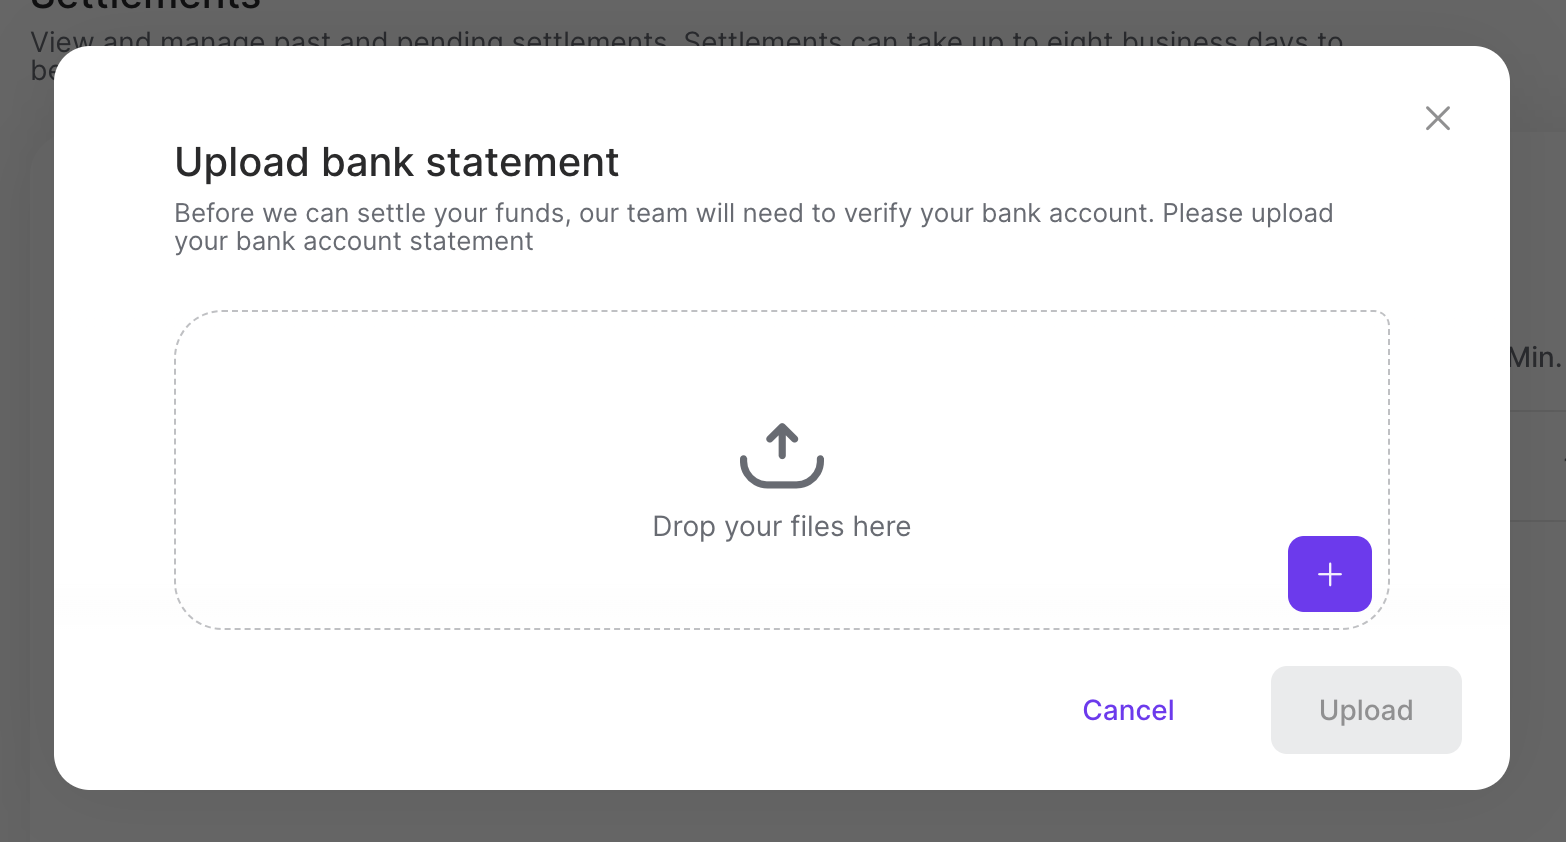Click the 'Upload bank statement' dialog title
This screenshot has height=842, width=1566.
click(396, 161)
